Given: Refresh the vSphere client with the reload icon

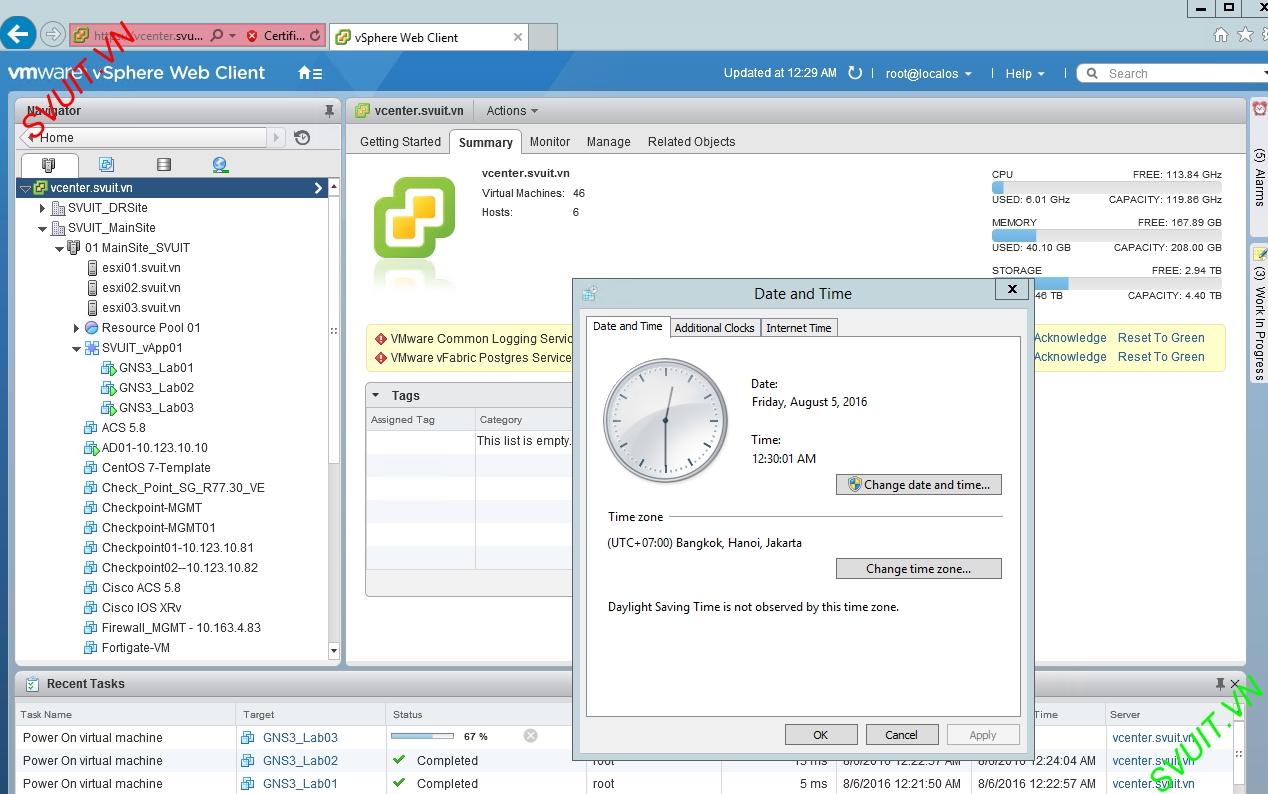Looking at the screenshot, I should (855, 73).
